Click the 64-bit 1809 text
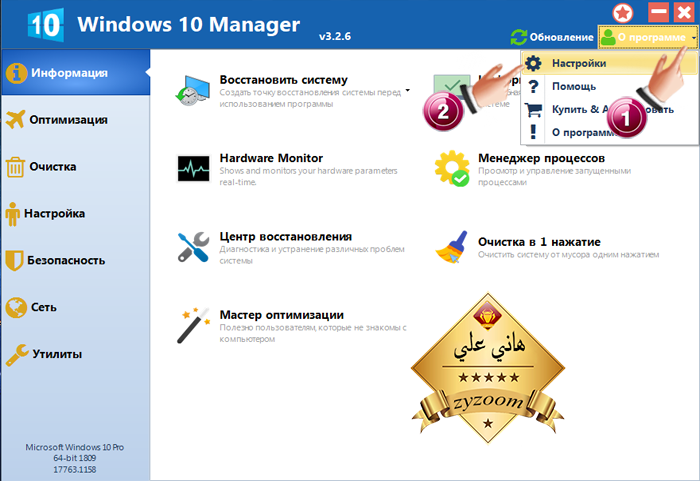 tap(75, 458)
